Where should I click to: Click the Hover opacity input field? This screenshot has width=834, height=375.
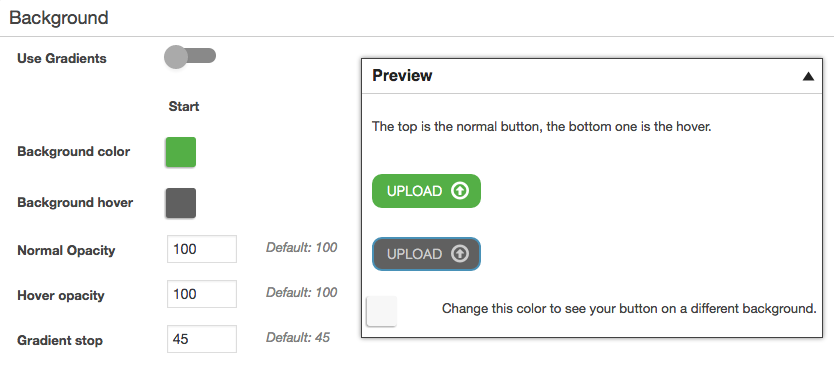click(x=202, y=294)
